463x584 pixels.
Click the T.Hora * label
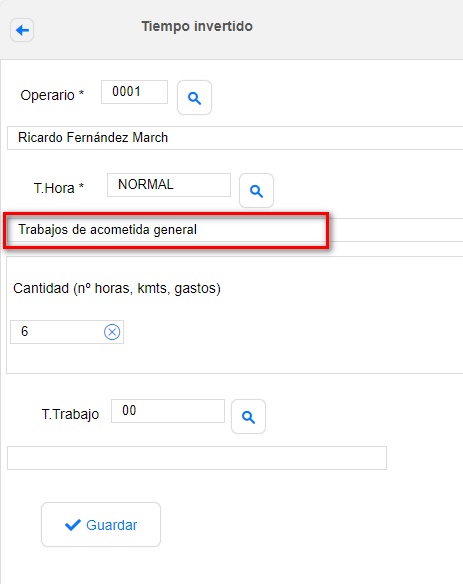click(59, 188)
